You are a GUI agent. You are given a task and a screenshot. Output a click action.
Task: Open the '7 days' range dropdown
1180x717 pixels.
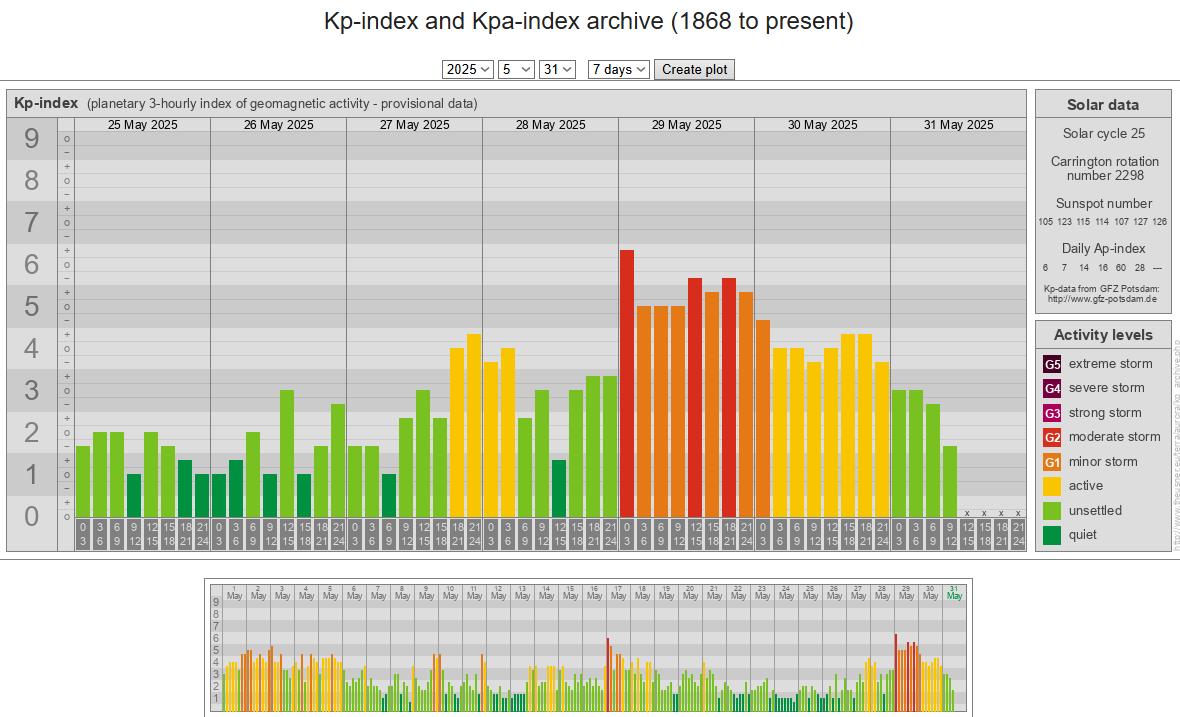pyautogui.click(x=619, y=69)
